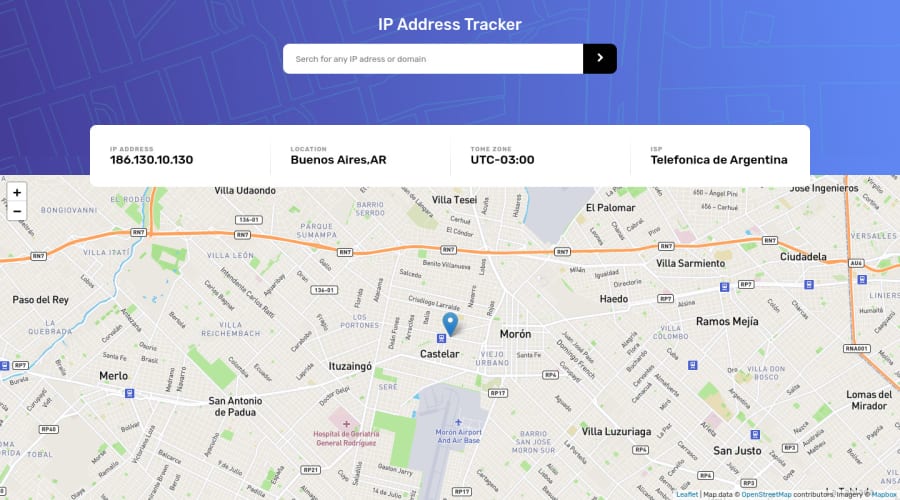Click the hospital cross icon on map
The width and height of the screenshot is (900, 500).
pos(346,424)
